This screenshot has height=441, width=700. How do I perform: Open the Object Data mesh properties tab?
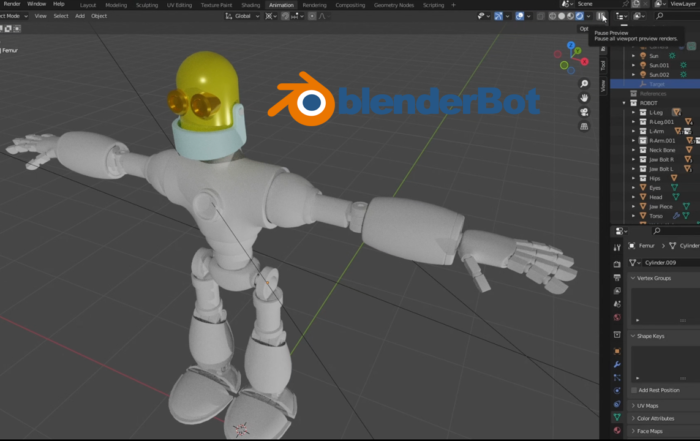point(616,415)
